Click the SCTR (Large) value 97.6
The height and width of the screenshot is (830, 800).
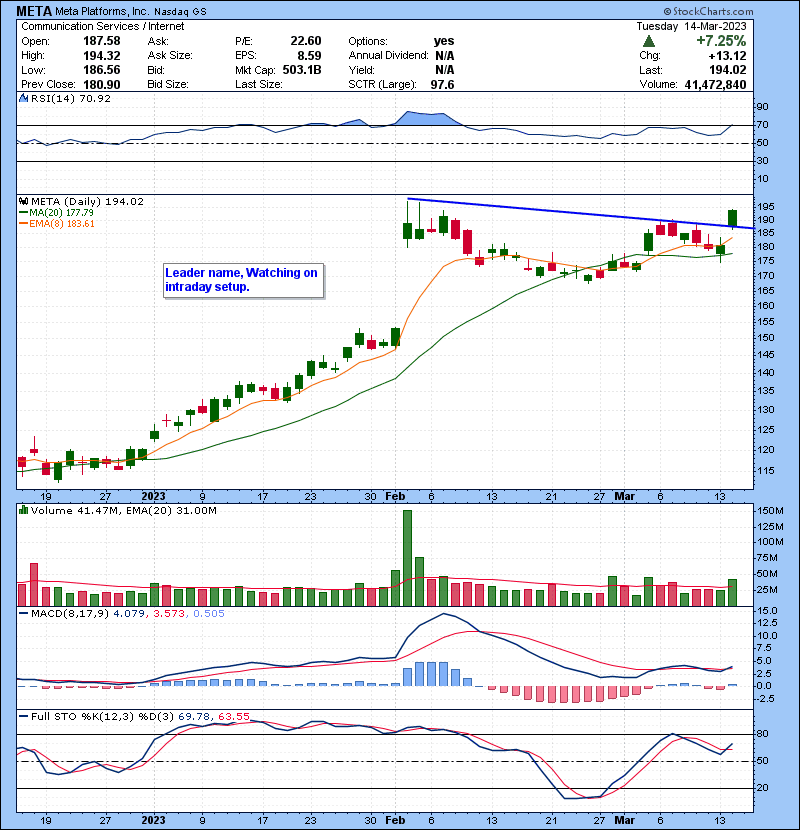(x=442, y=85)
